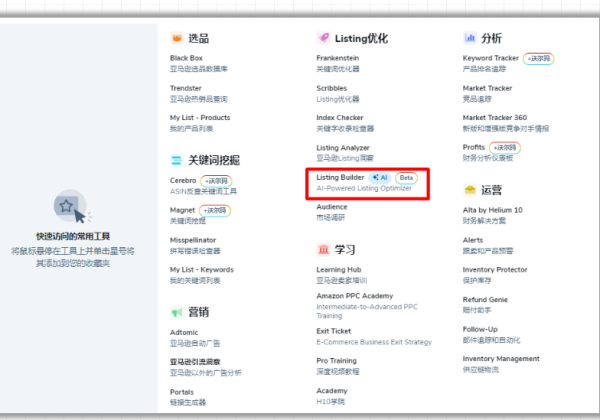Click the E-Commerce Business Exit Strategy text
This screenshot has height=420, width=600.
click(374, 342)
